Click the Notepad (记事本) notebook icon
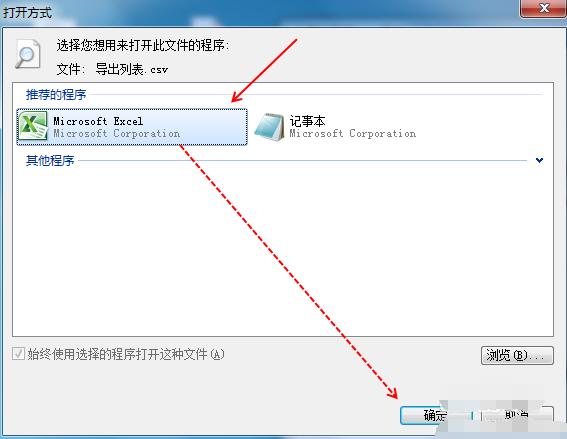This screenshot has width=567, height=439. 269,127
